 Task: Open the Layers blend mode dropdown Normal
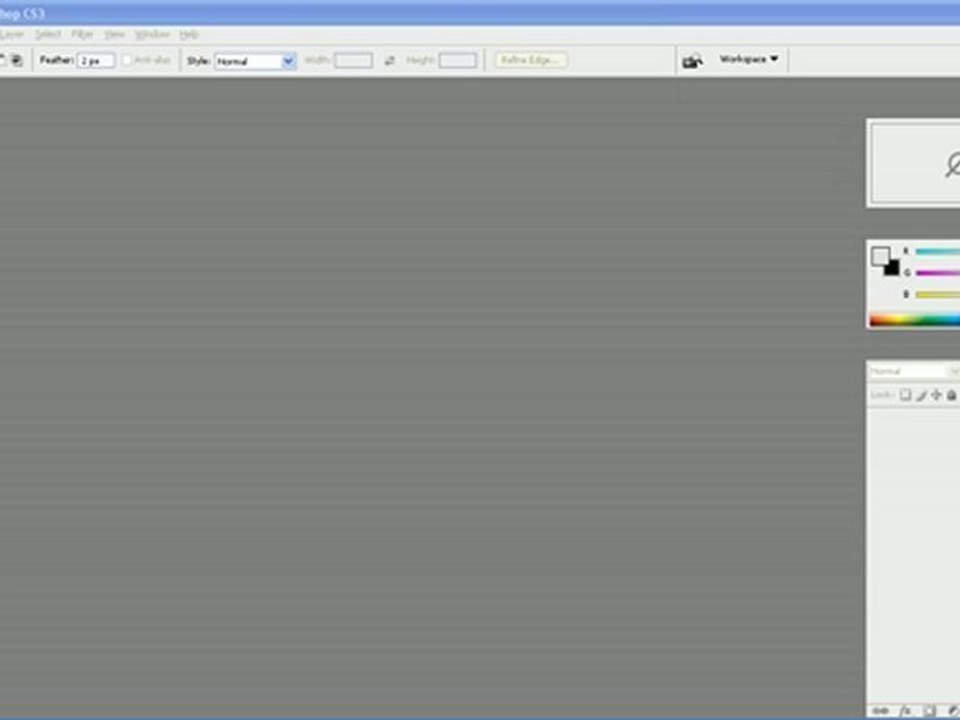click(x=913, y=372)
